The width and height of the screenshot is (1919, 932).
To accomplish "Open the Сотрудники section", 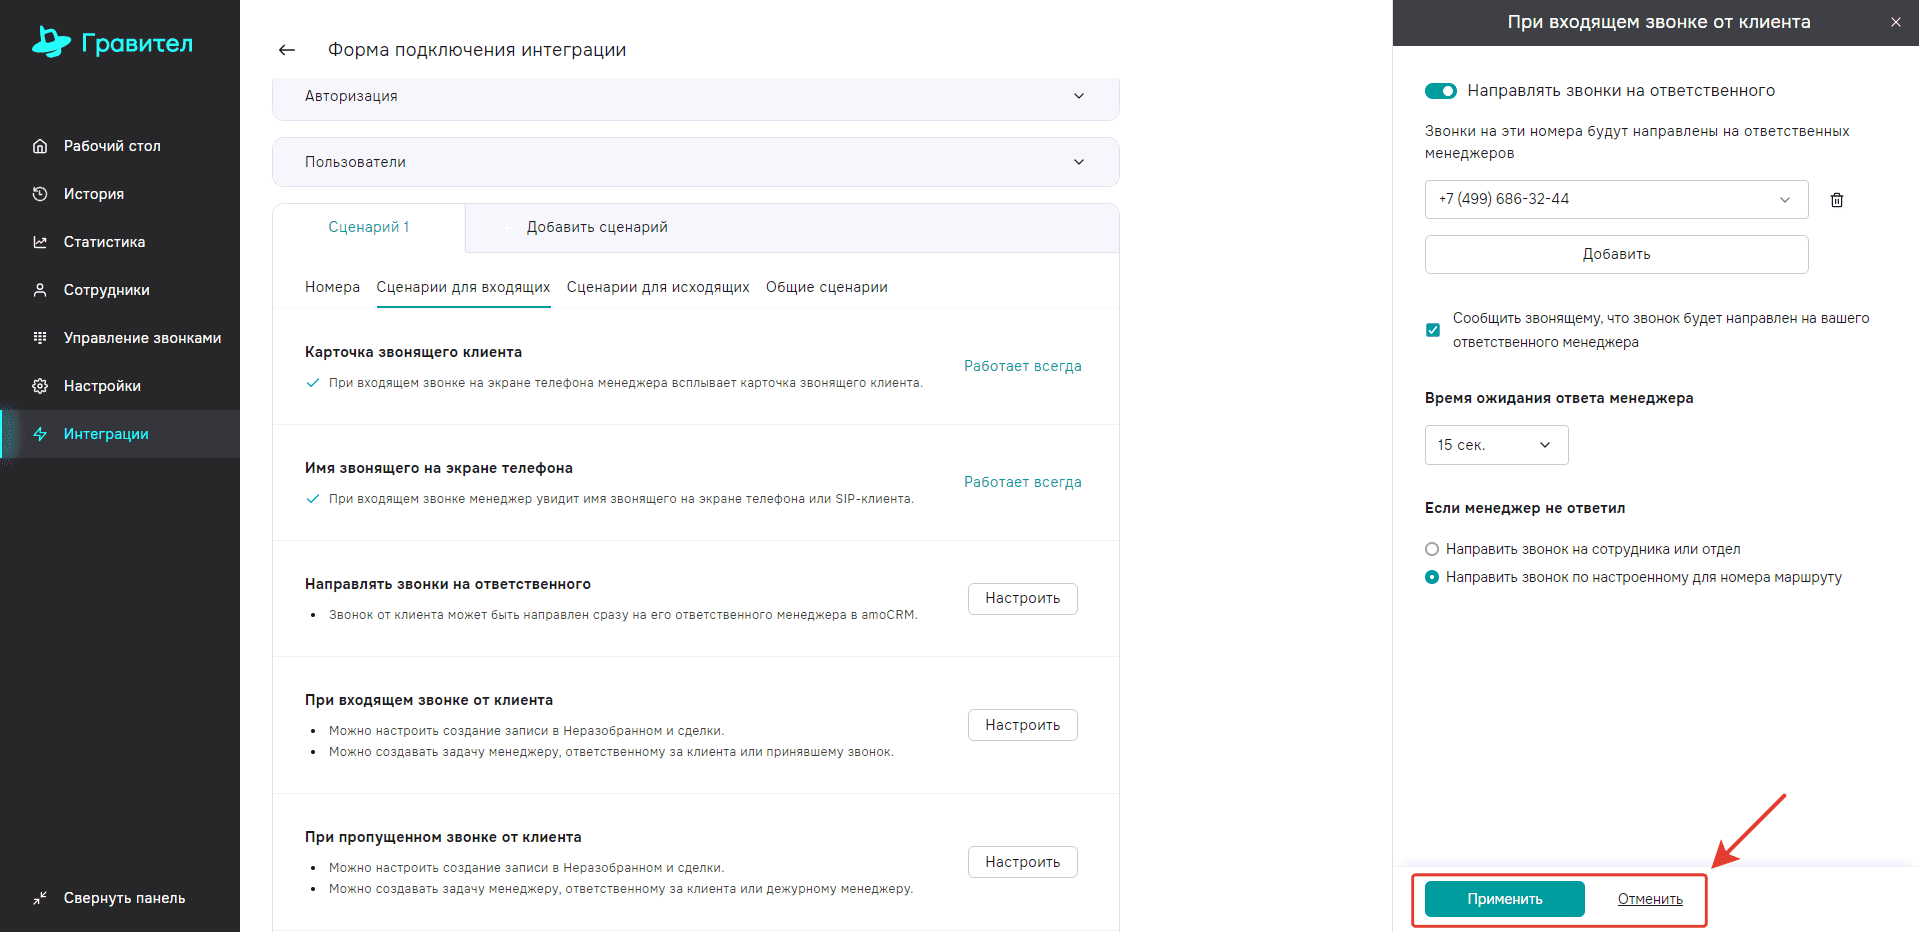I will [x=106, y=290].
